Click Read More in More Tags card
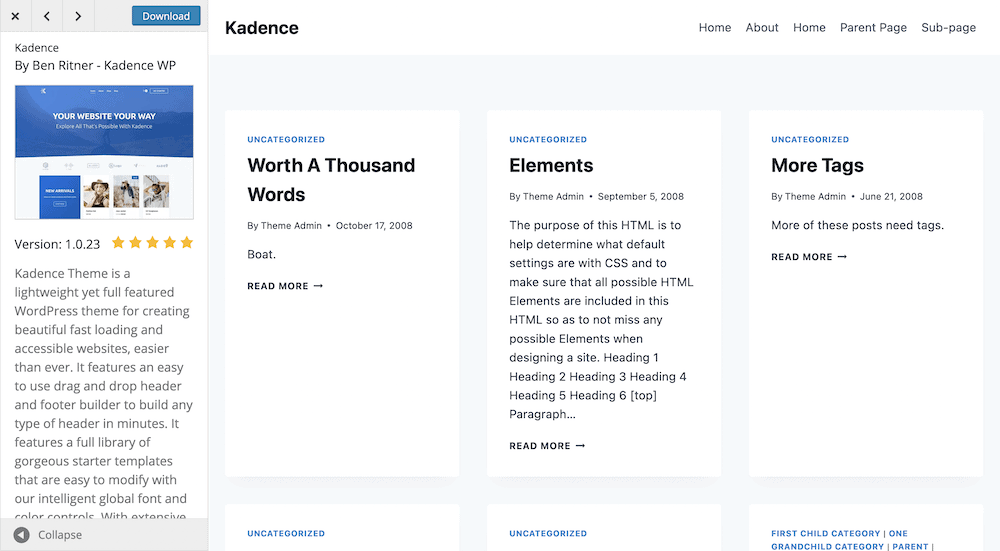 click(x=809, y=256)
